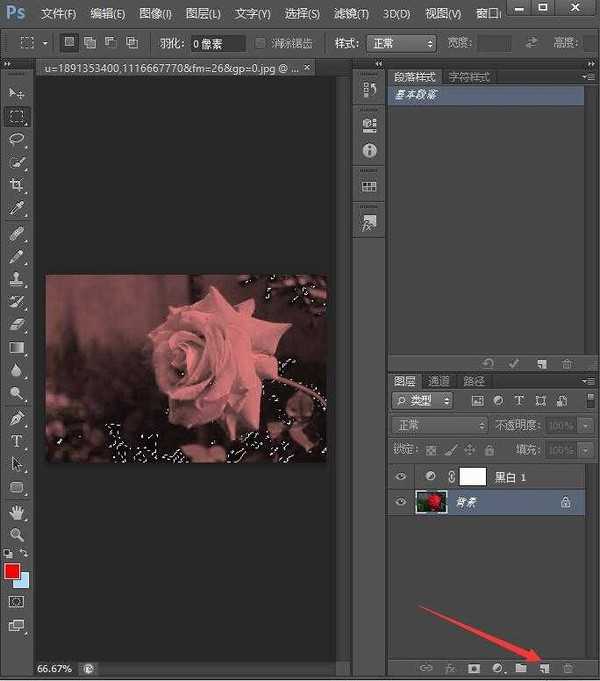The width and height of the screenshot is (600, 681).
Task: Toggle the 消除锯齿 anti-alias checkbox
Action: pyautogui.click(x=261, y=44)
